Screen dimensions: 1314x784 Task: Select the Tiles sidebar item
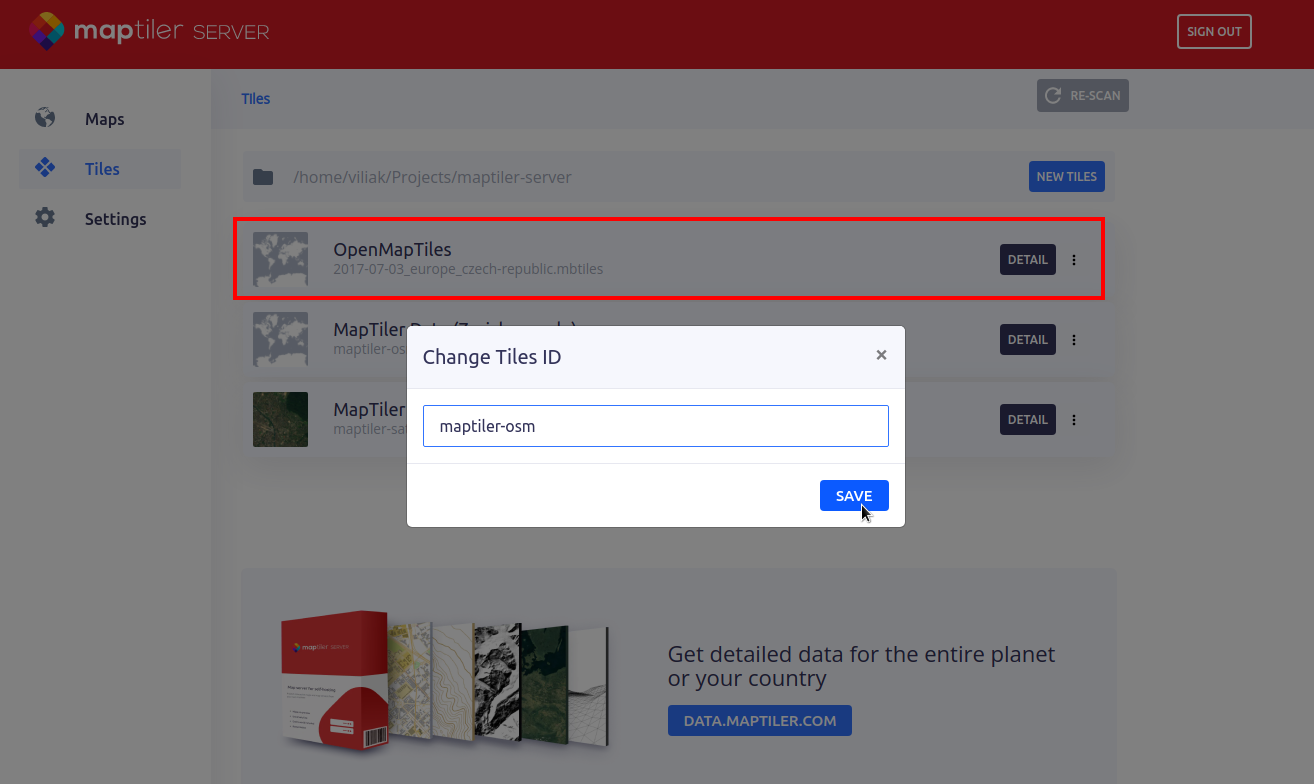(102, 169)
